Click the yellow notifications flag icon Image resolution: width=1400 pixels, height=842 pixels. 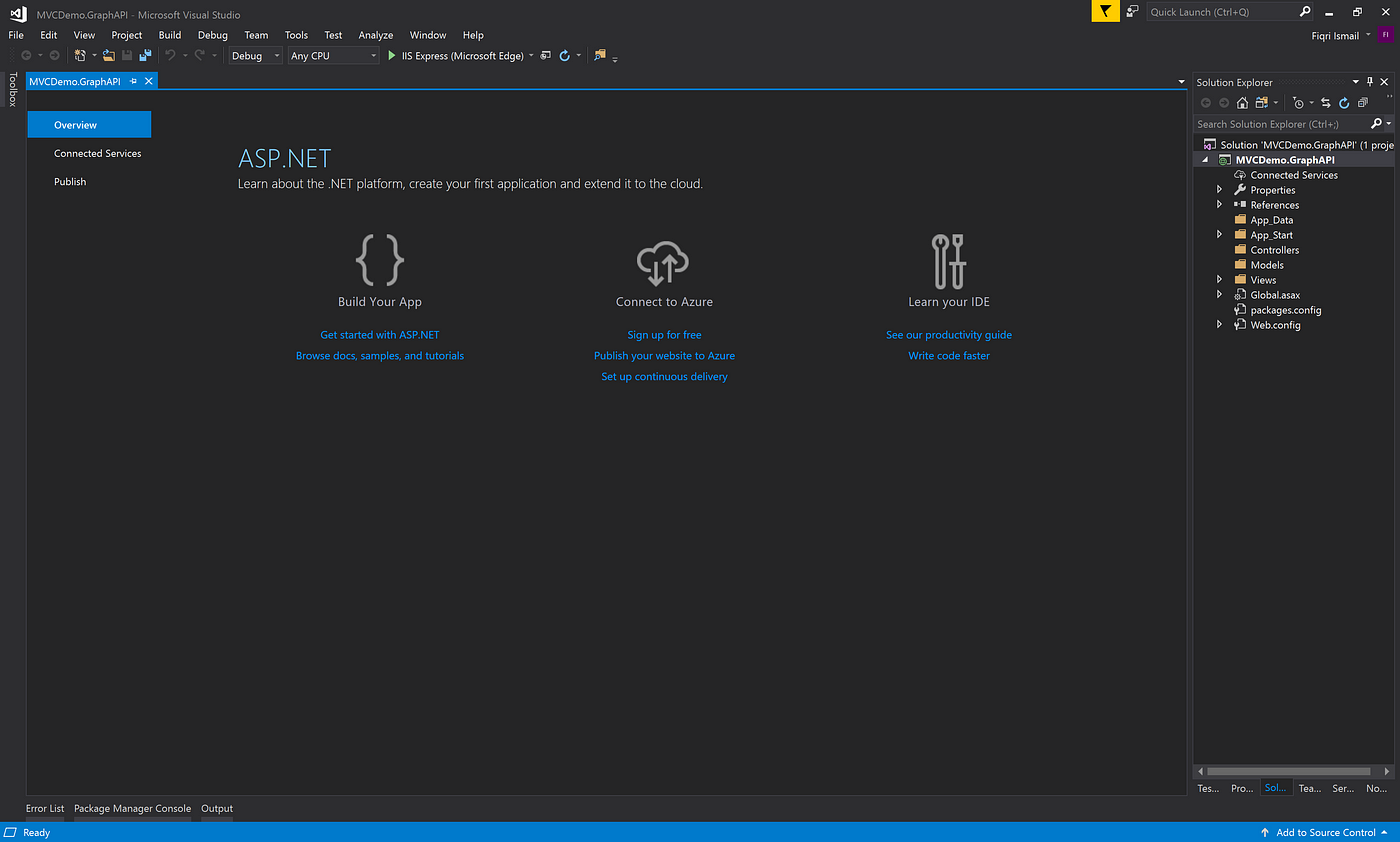pos(1104,12)
